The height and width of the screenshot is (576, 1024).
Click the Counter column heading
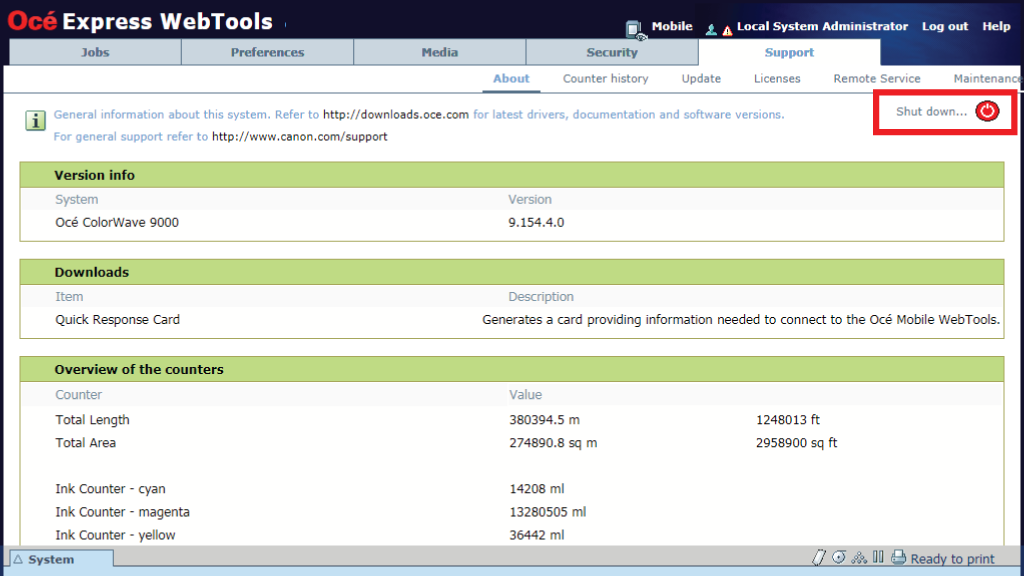[78, 394]
